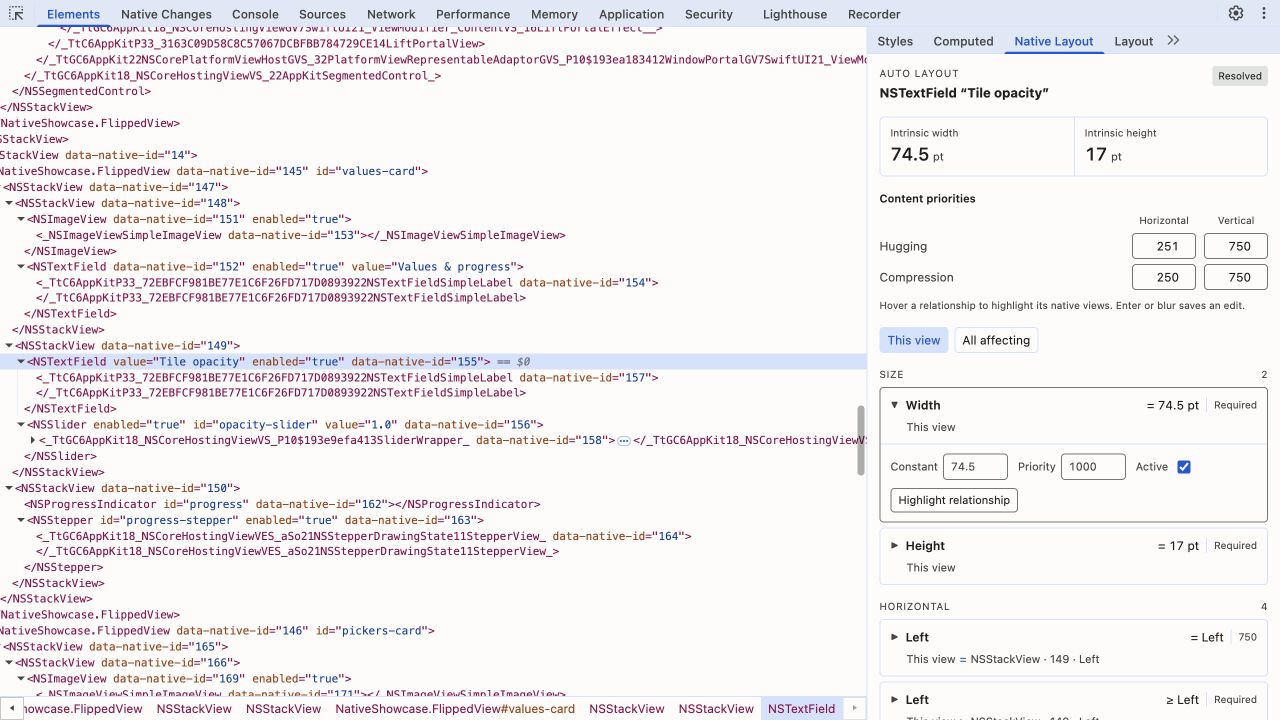Collapse NSSlider opacity-slider node
This screenshot has height=720, width=1280.
pyautogui.click(x=21, y=425)
